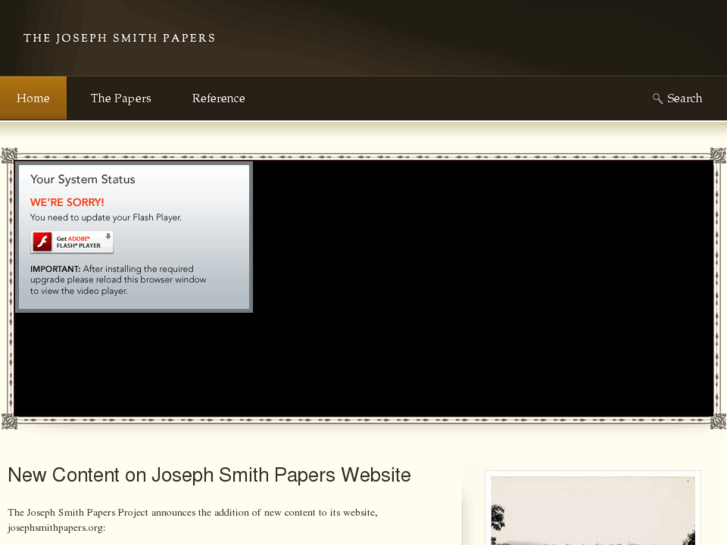Open the Reference menu item
The width and height of the screenshot is (727, 545).
coord(218,98)
